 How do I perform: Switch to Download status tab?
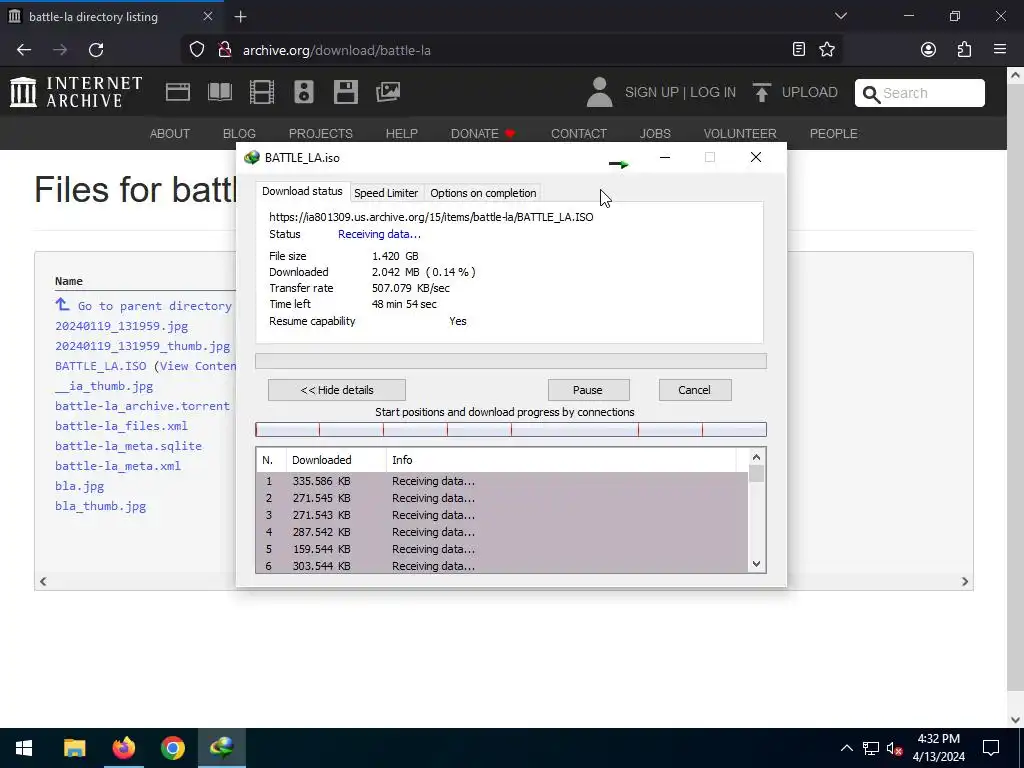pos(302,191)
